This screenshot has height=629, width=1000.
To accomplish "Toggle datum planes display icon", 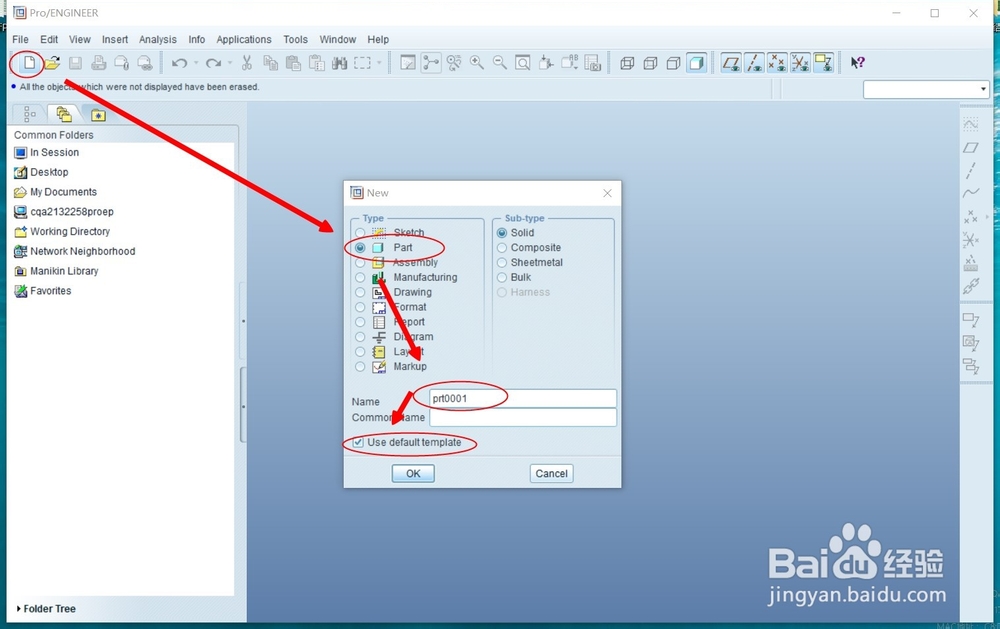I will (x=731, y=63).
